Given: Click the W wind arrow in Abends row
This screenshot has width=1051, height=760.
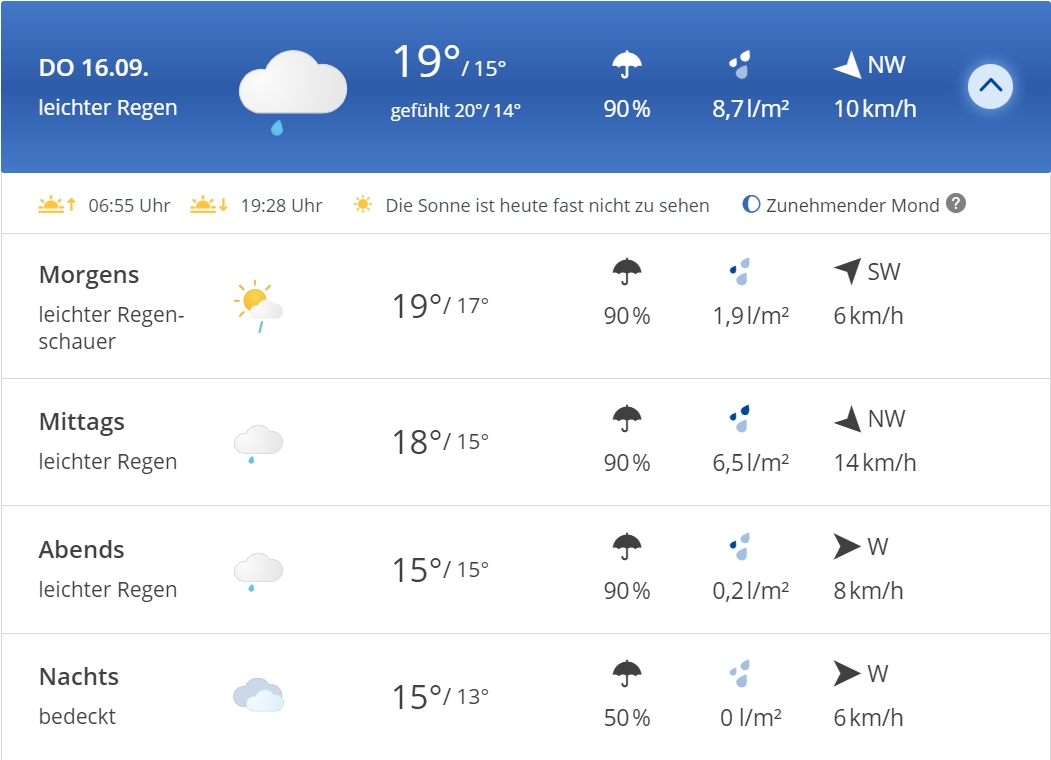Looking at the screenshot, I should [x=847, y=546].
